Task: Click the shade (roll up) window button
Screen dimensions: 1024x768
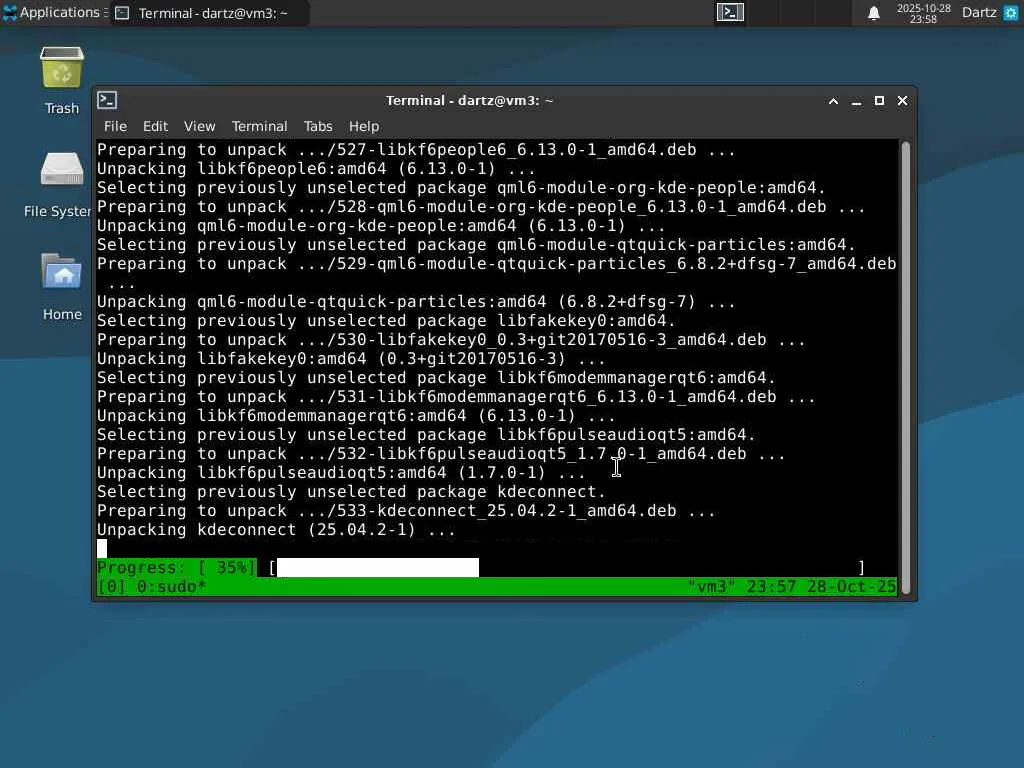Action: coord(833,101)
